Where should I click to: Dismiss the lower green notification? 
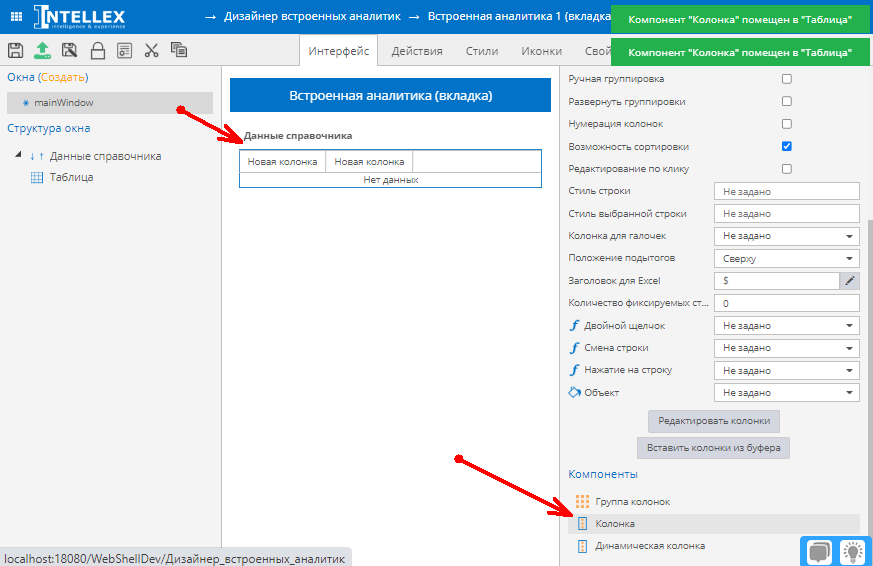740,52
